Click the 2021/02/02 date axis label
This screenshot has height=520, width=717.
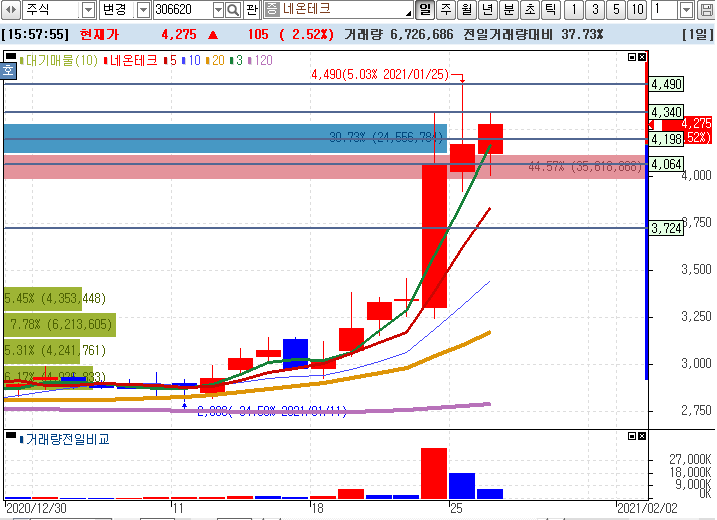click(x=647, y=508)
